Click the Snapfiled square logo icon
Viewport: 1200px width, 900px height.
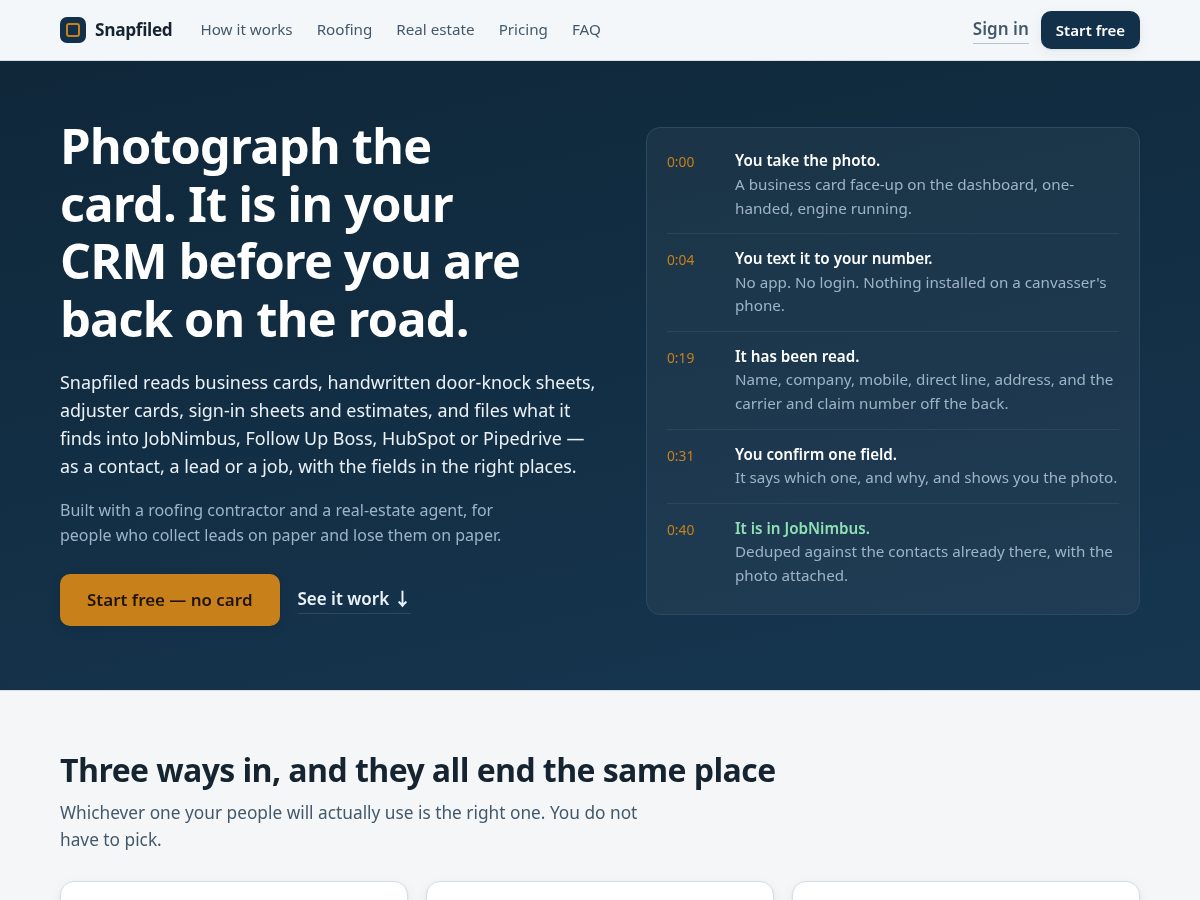[73, 30]
